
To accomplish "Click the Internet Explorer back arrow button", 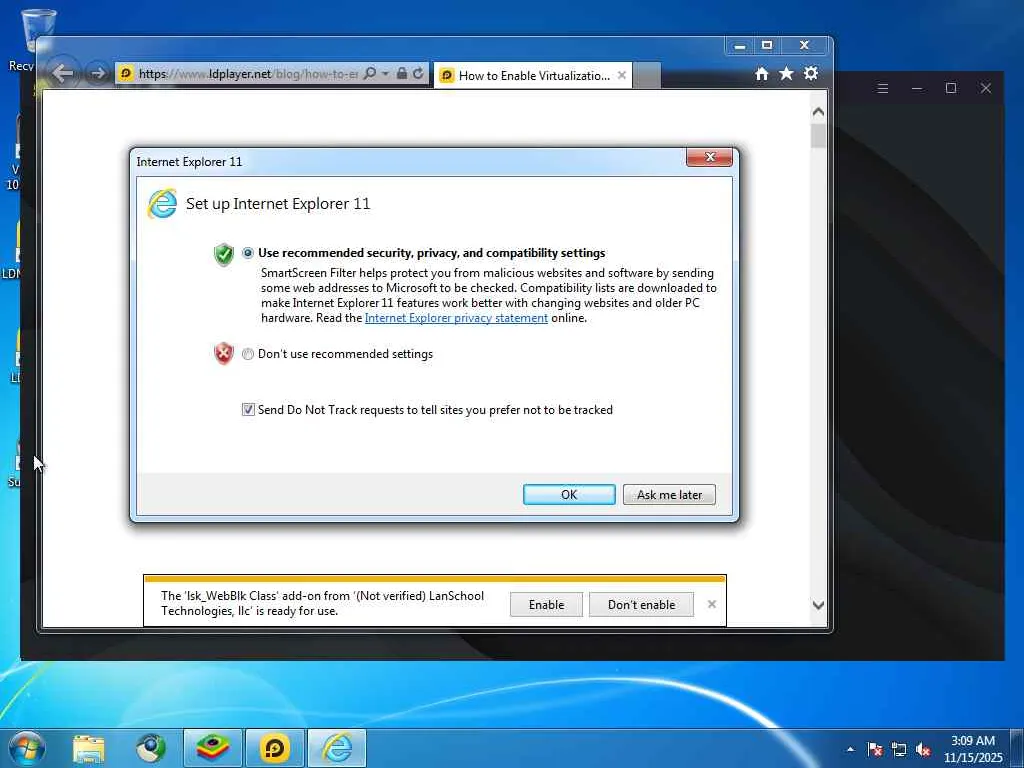I will 63,73.
